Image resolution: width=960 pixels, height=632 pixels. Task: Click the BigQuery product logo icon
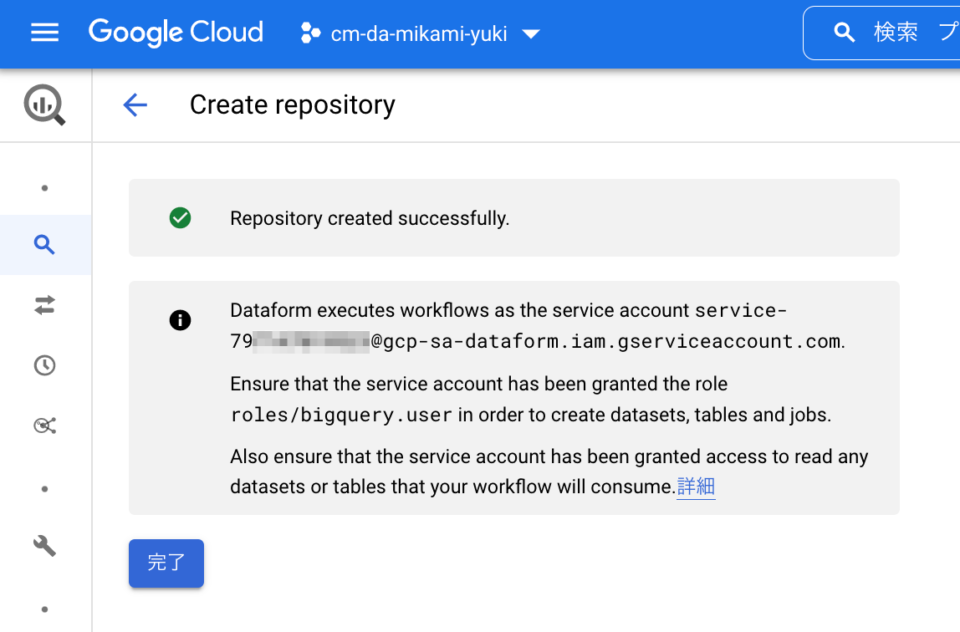coord(45,105)
